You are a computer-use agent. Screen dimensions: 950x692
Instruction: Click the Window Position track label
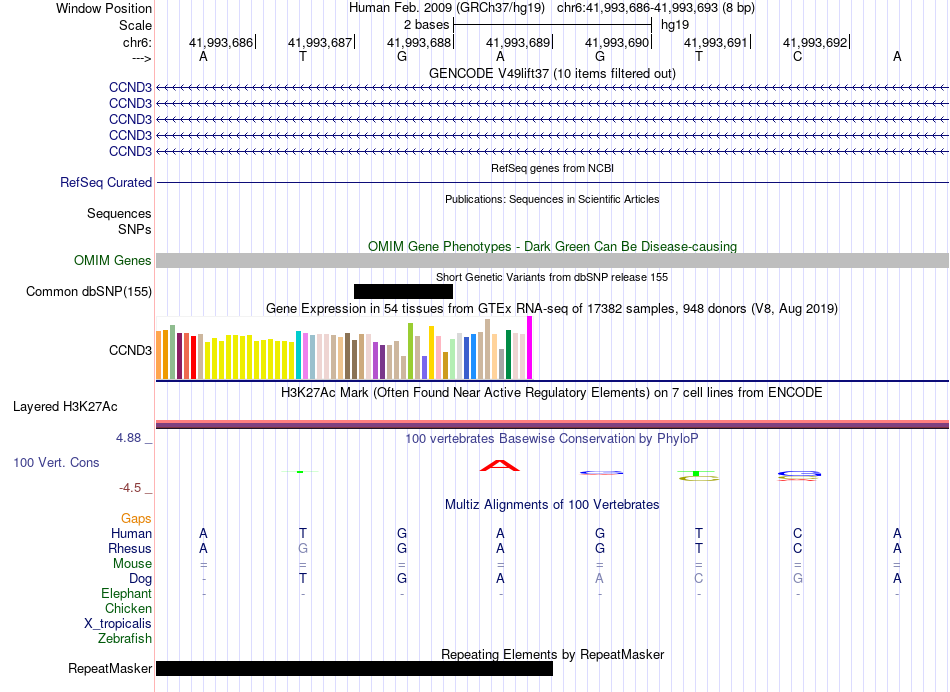[104, 8]
